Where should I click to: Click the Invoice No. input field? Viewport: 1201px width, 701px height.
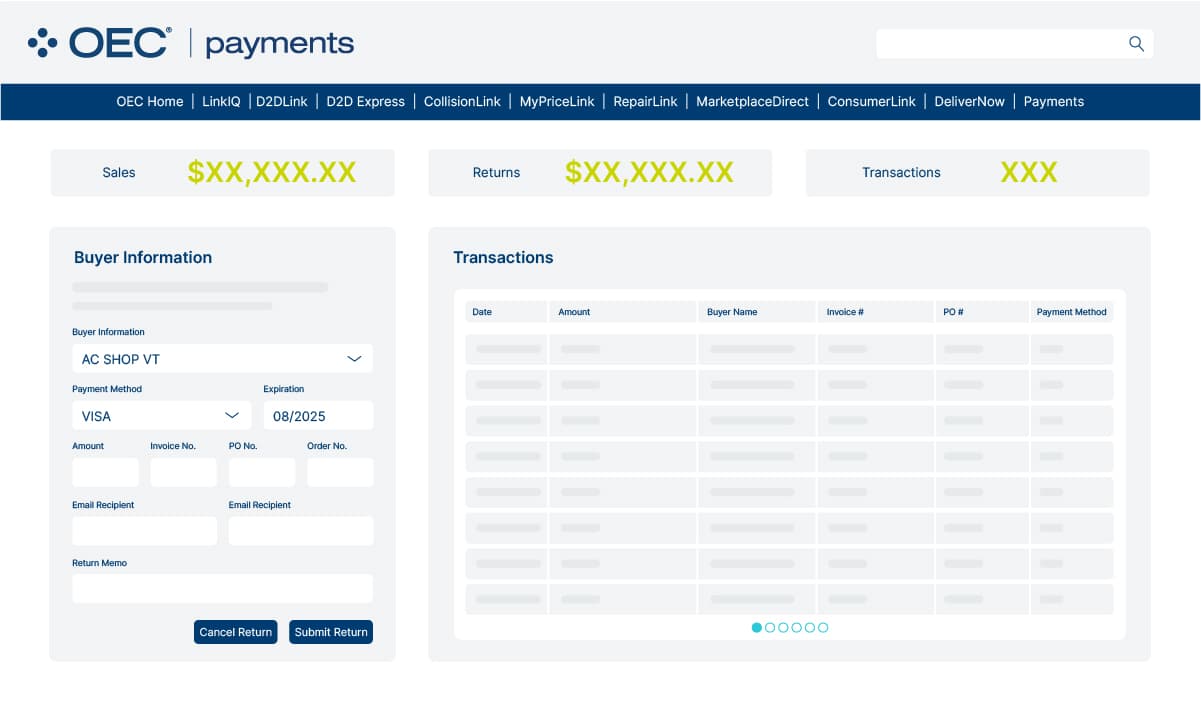183,473
